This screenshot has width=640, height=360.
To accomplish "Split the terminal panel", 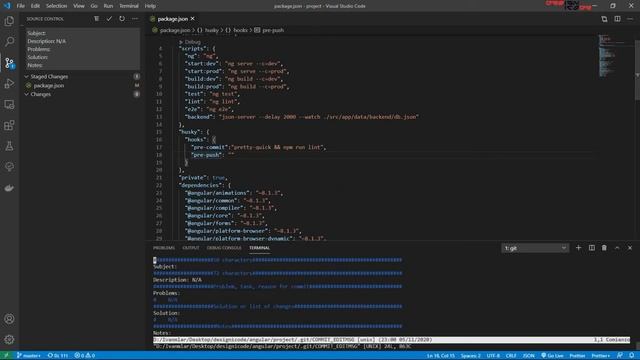I will click(x=591, y=248).
